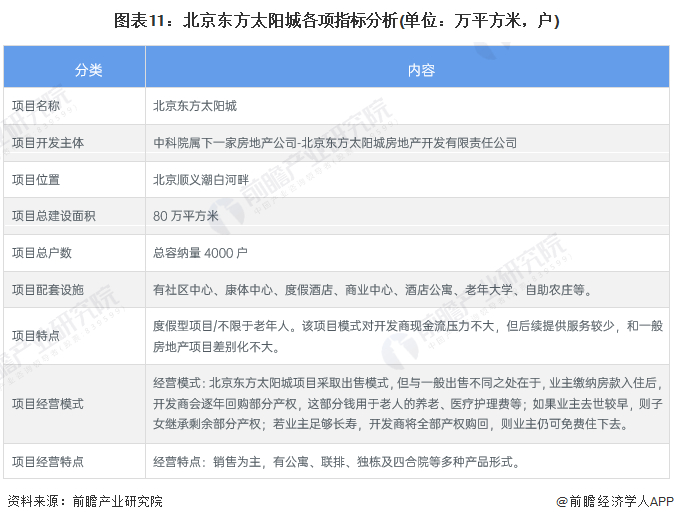Viewport: 674px width, 522px height.
Task: Click the 项目名称 row label
Action: tap(36, 106)
